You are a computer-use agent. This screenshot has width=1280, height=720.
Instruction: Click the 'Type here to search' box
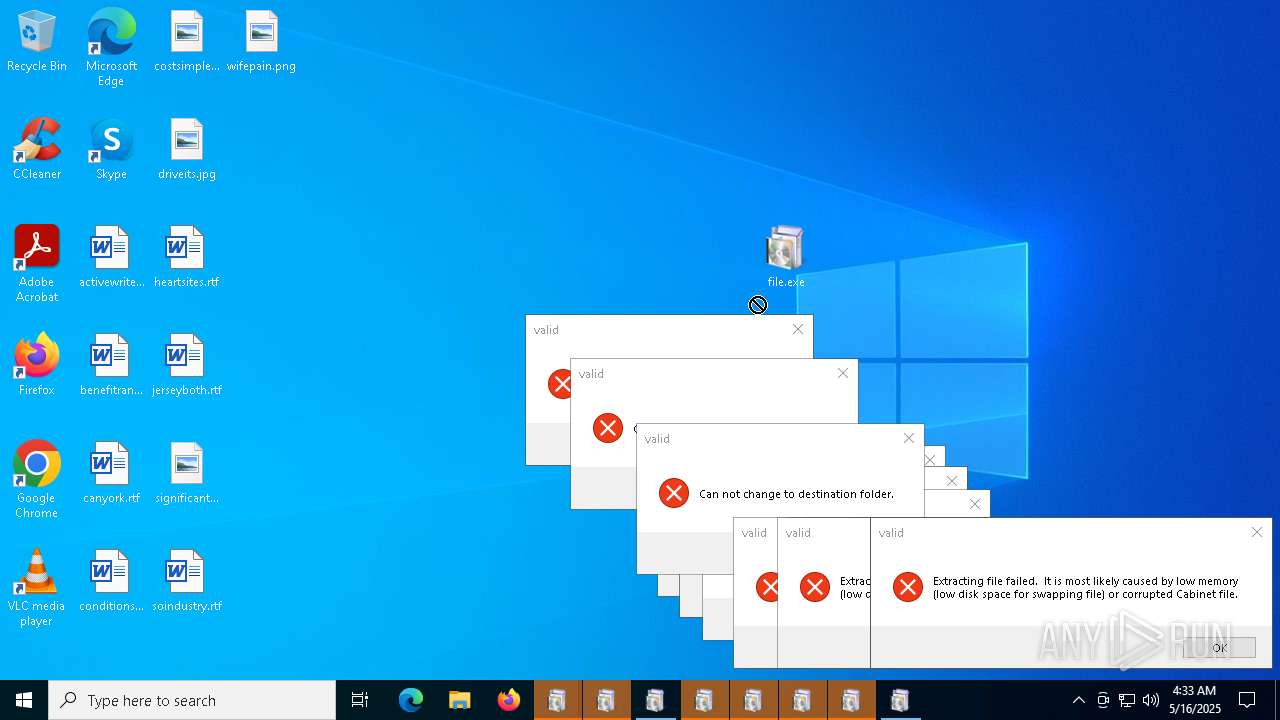[x=192, y=700]
